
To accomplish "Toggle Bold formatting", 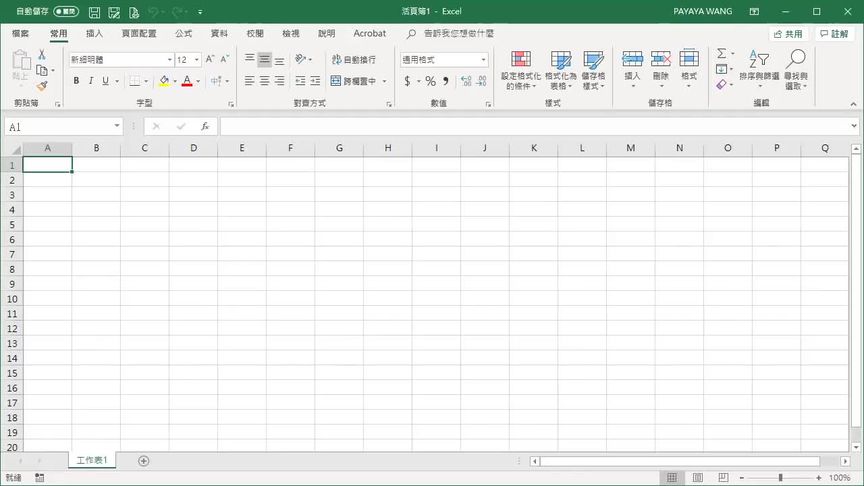I will pyautogui.click(x=76, y=81).
